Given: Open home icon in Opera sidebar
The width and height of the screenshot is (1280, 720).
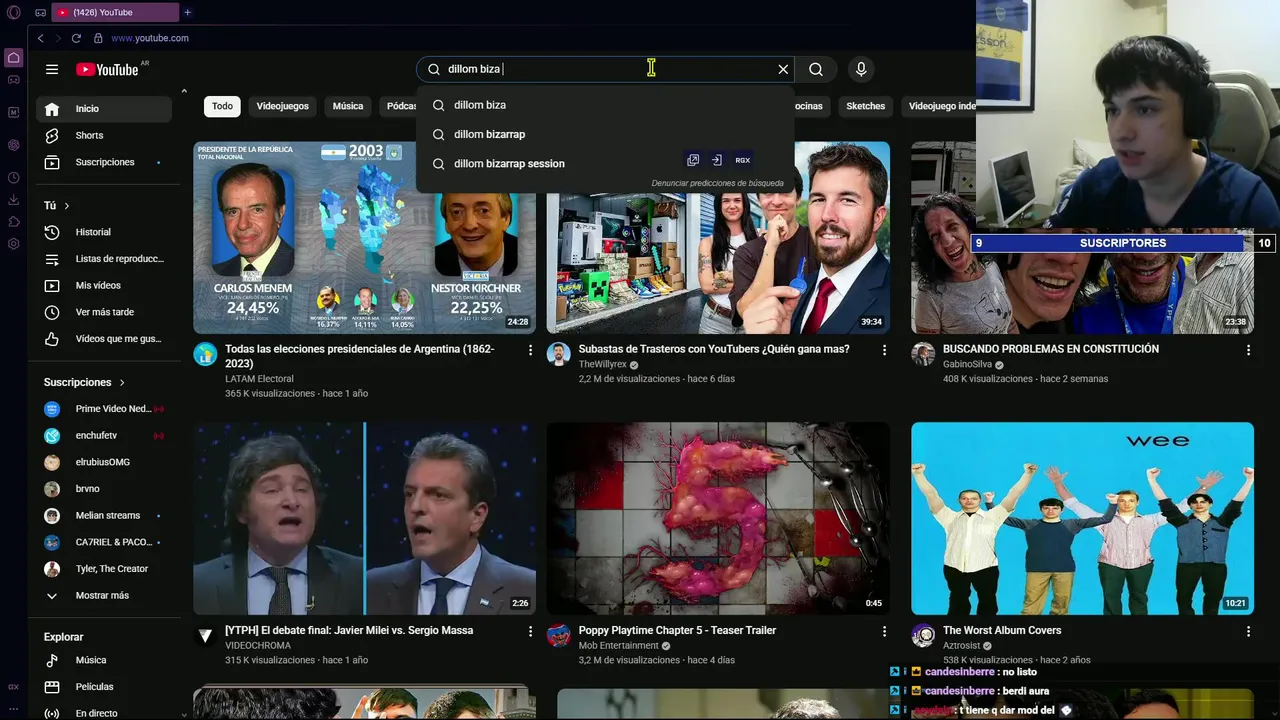Looking at the screenshot, I should (13, 58).
